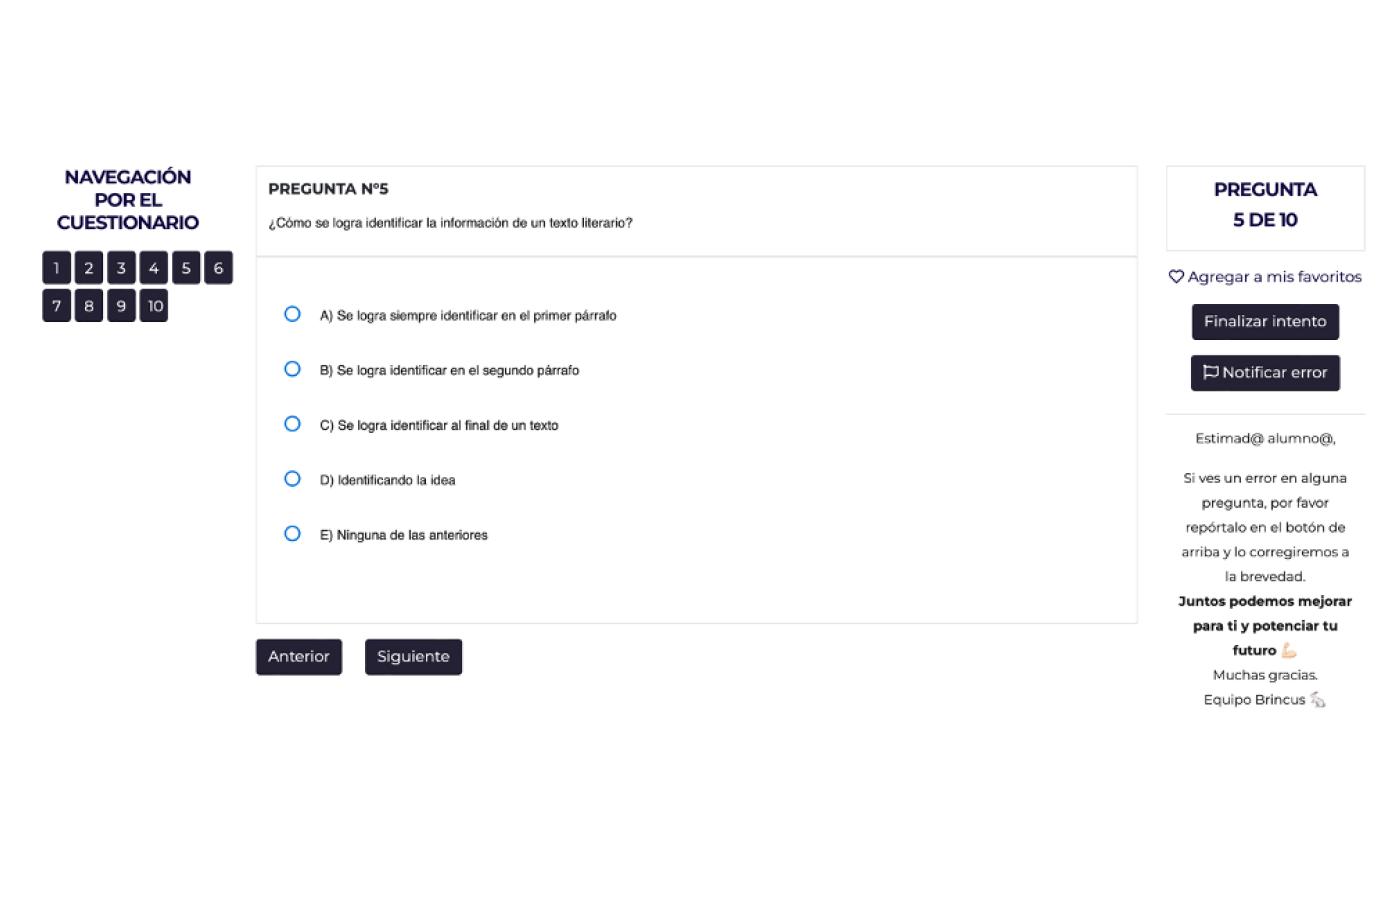Select option A about primer párrafo
The image size is (1400, 900).
[x=292, y=314]
